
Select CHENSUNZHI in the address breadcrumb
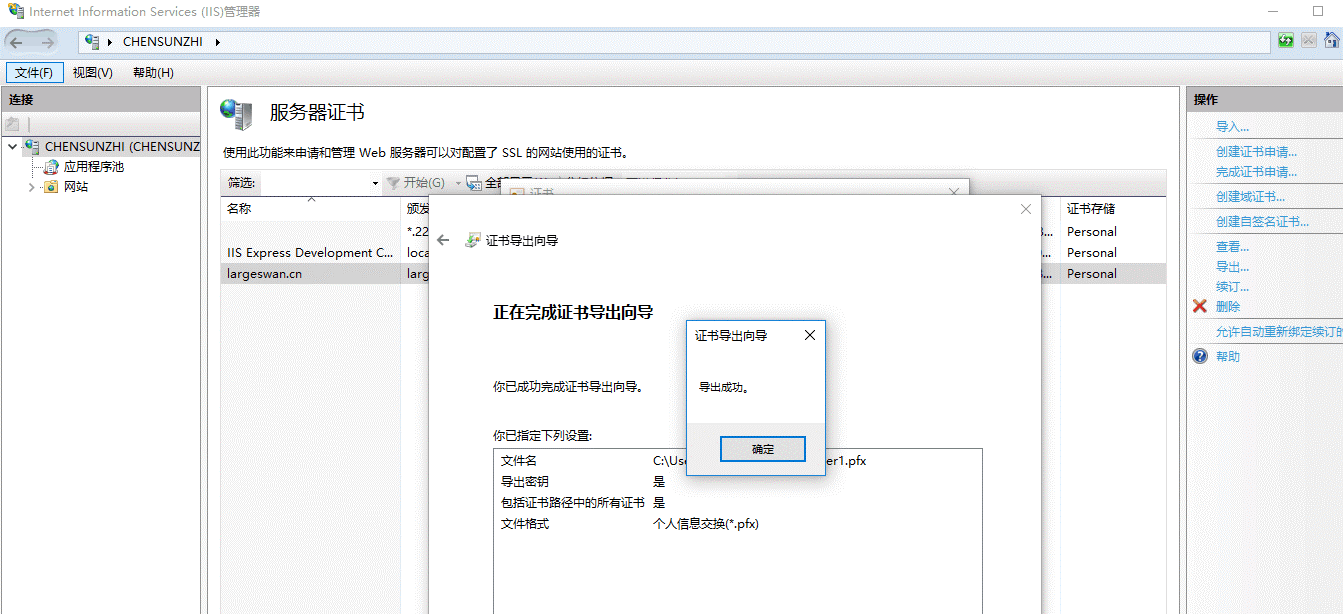click(164, 42)
